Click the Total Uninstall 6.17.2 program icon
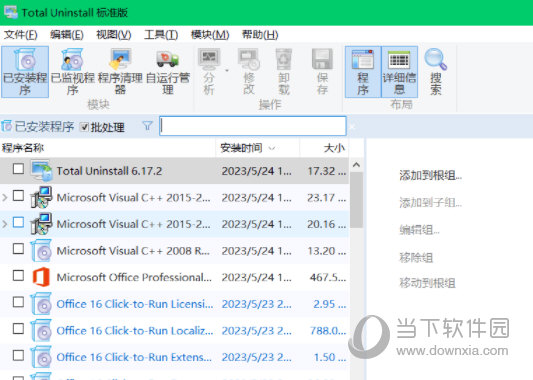The width and height of the screenshot is (533, 380). click(41, 171)
